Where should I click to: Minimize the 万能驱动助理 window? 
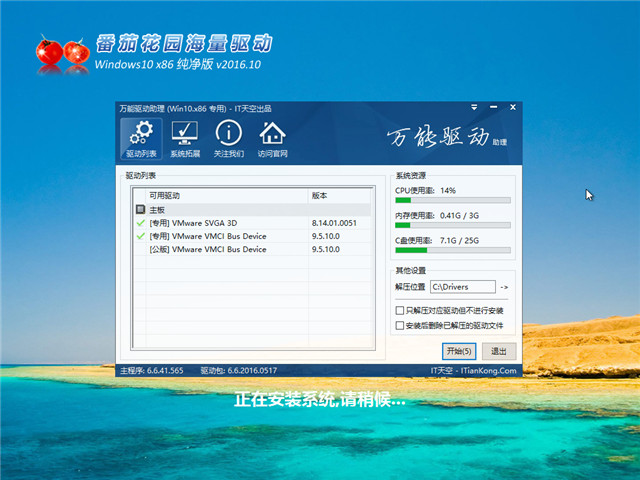(x=493, y=107)
